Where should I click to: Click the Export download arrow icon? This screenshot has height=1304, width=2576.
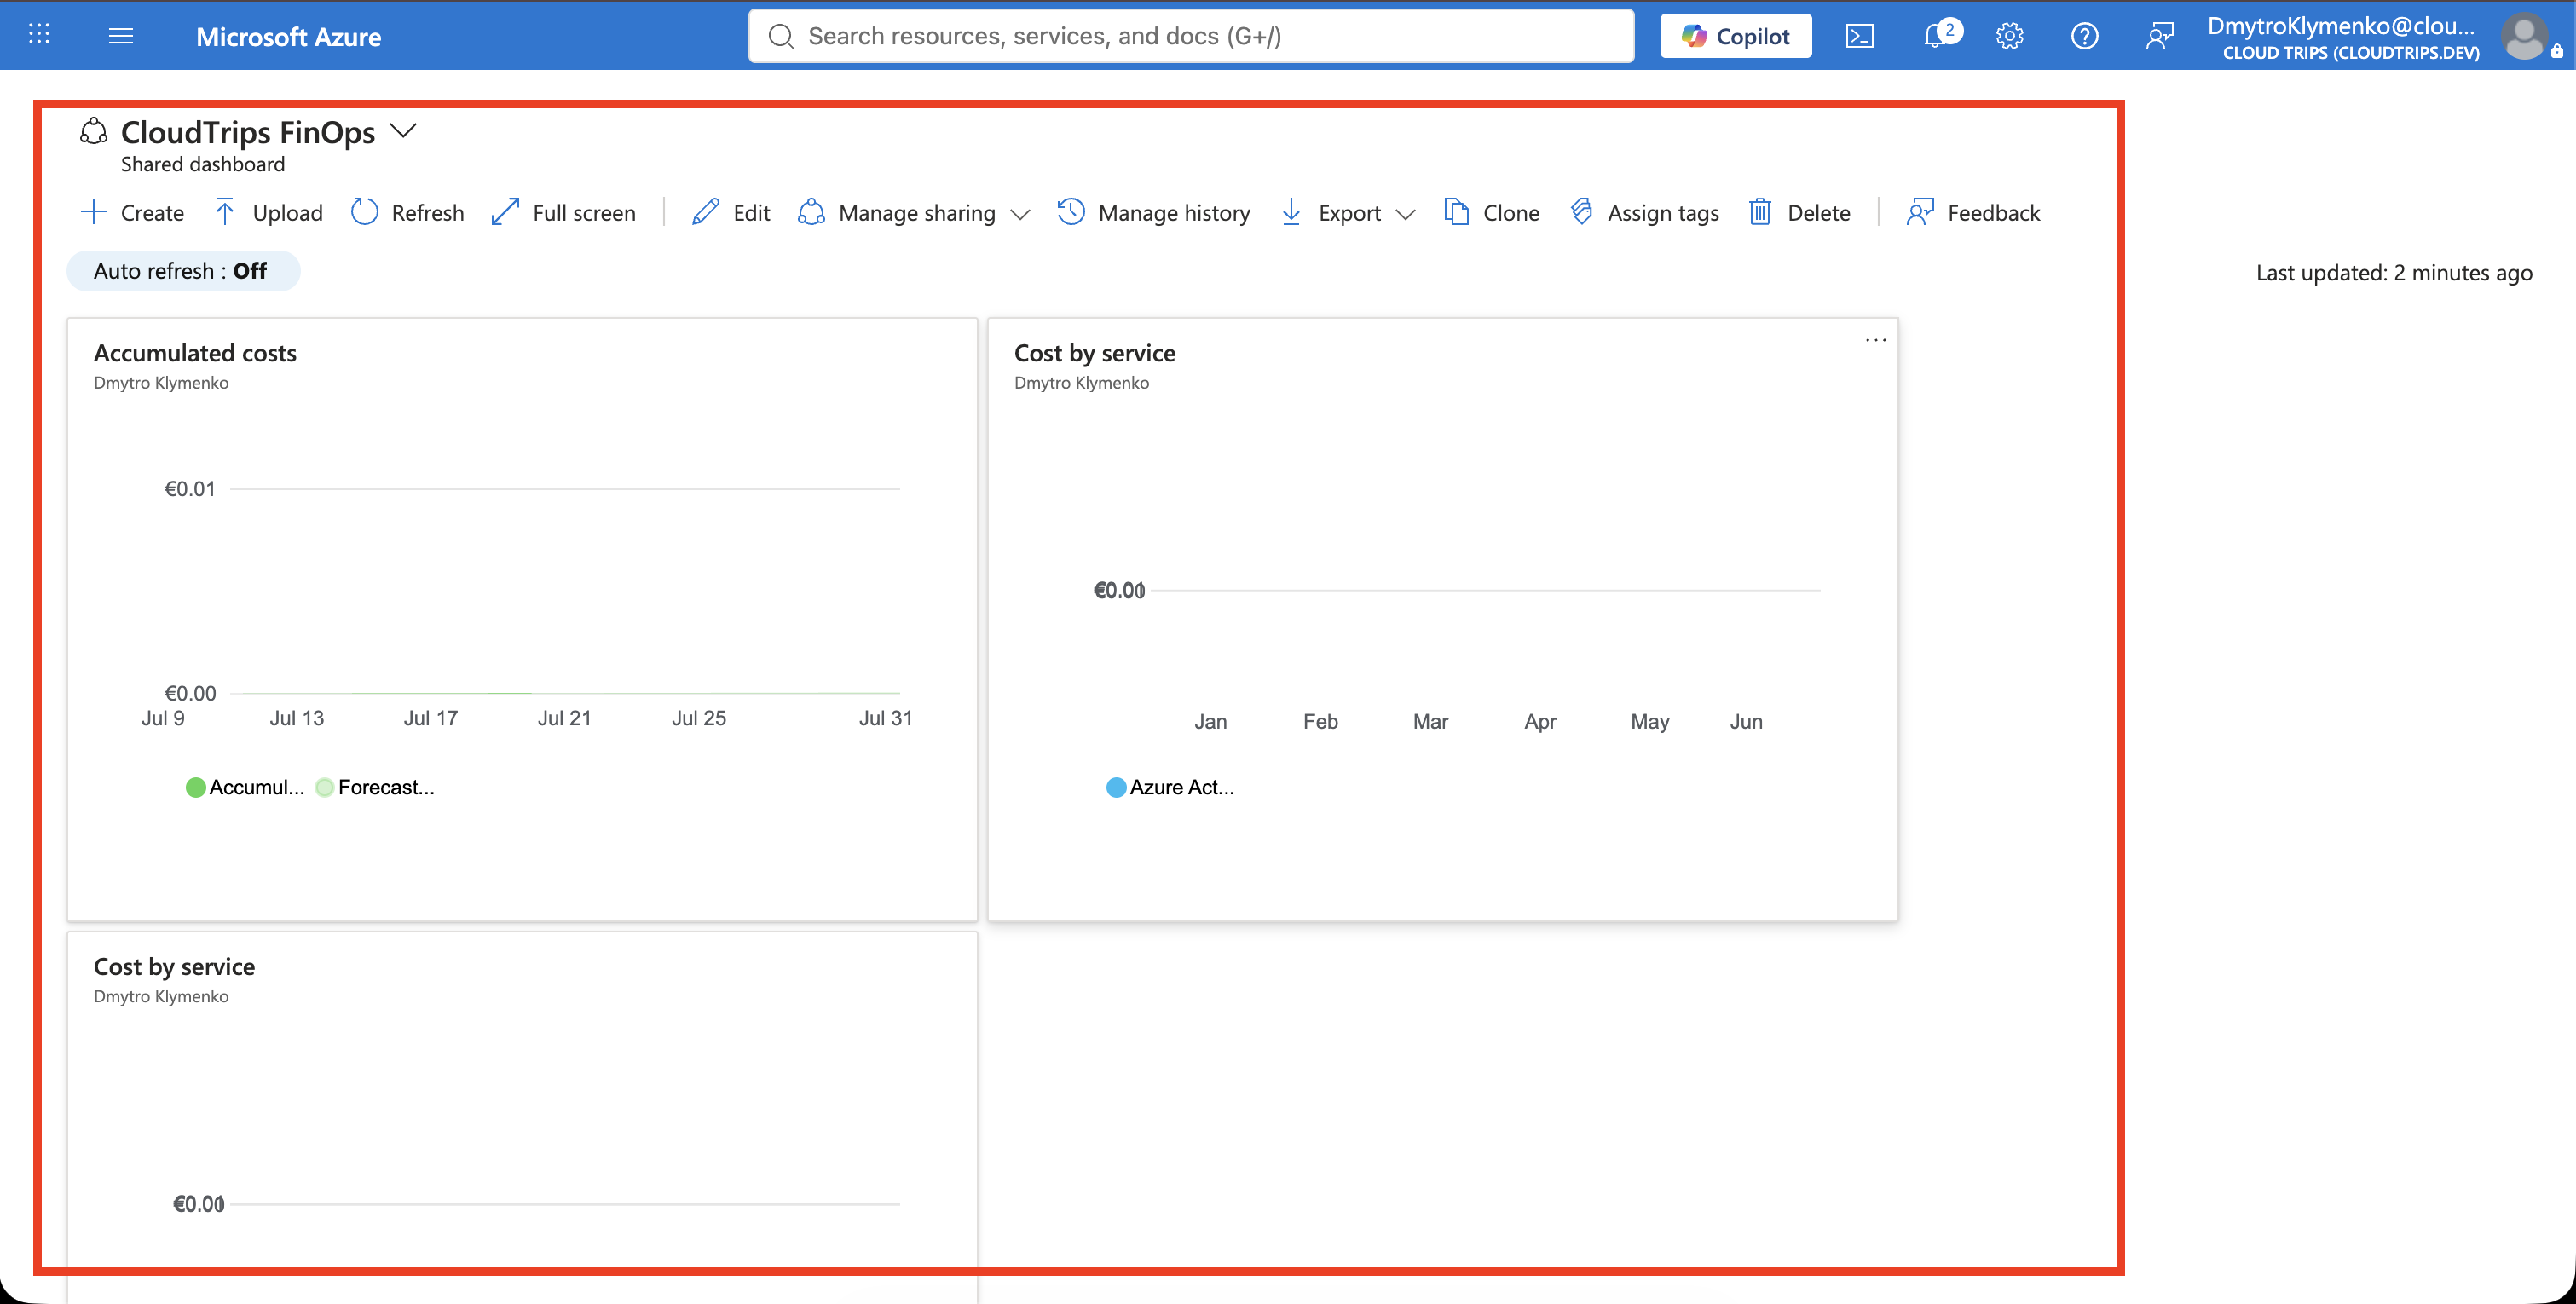[1291, 212]
